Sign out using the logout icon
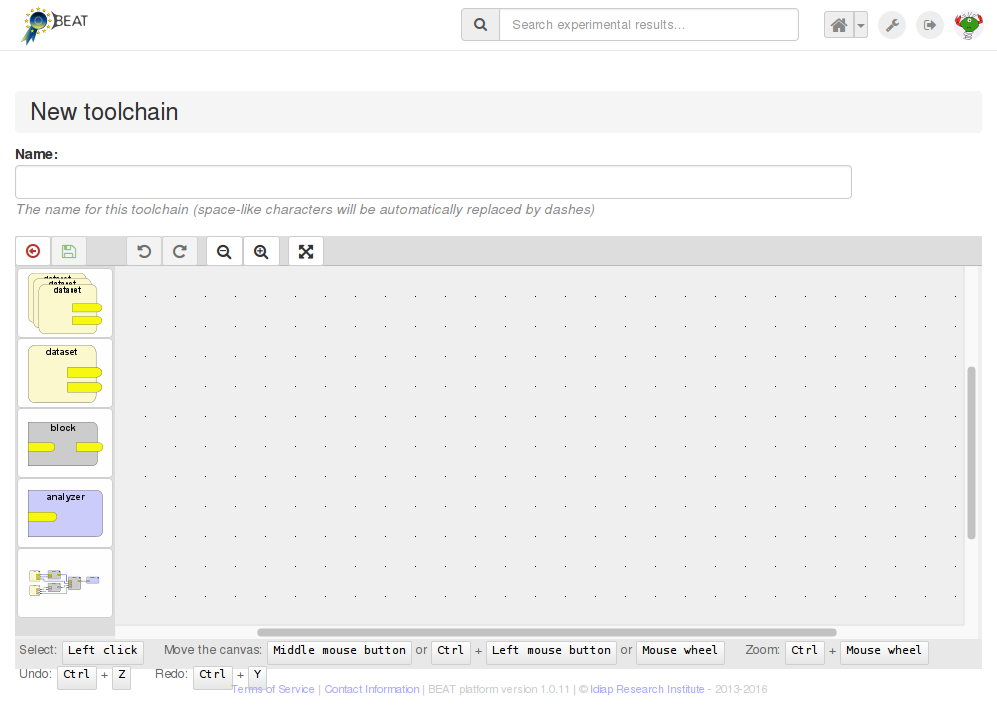Screen dimensions: 997x715 tap(929, 24)
